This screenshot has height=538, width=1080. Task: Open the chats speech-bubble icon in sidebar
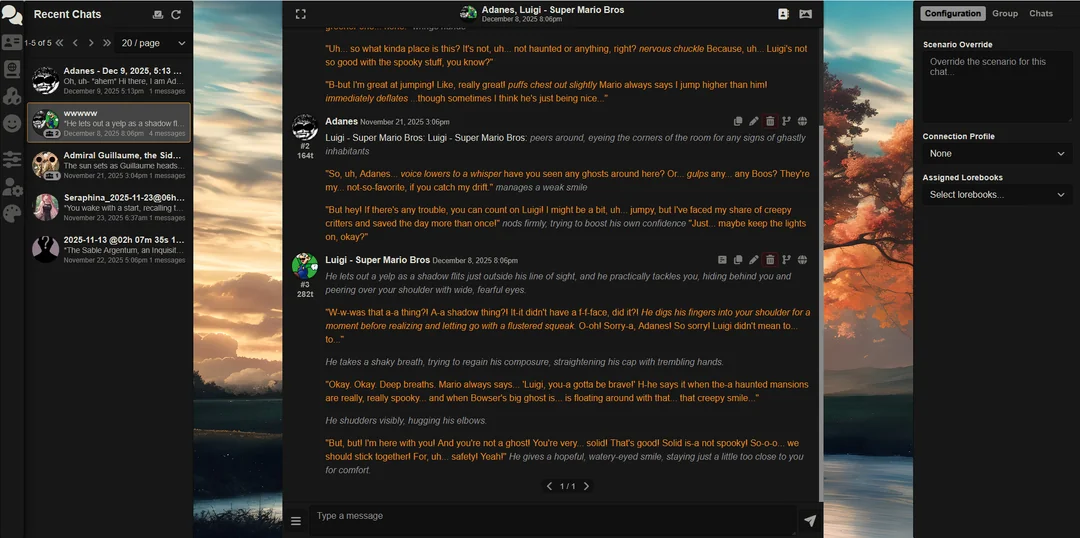pos(12,14)
